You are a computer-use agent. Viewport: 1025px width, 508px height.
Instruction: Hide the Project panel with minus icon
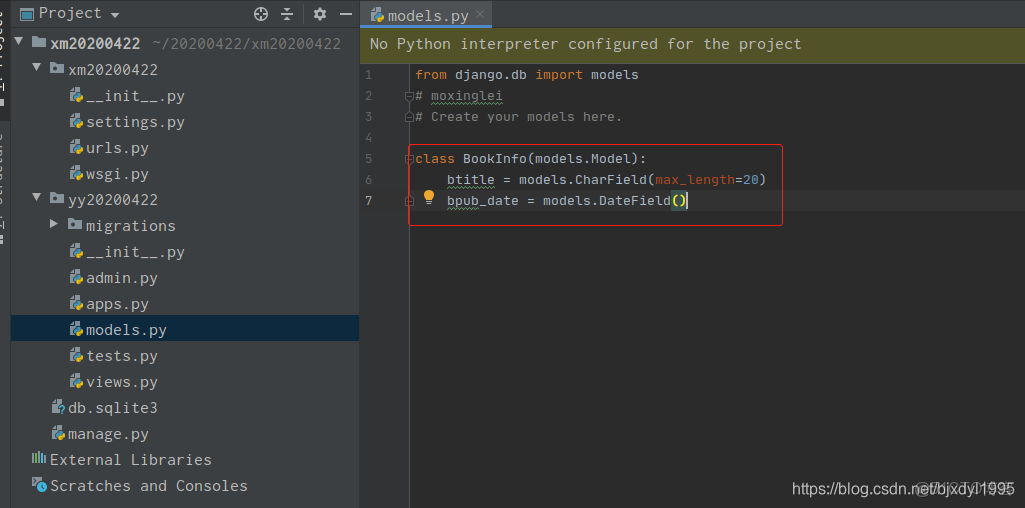coord(346,14)
